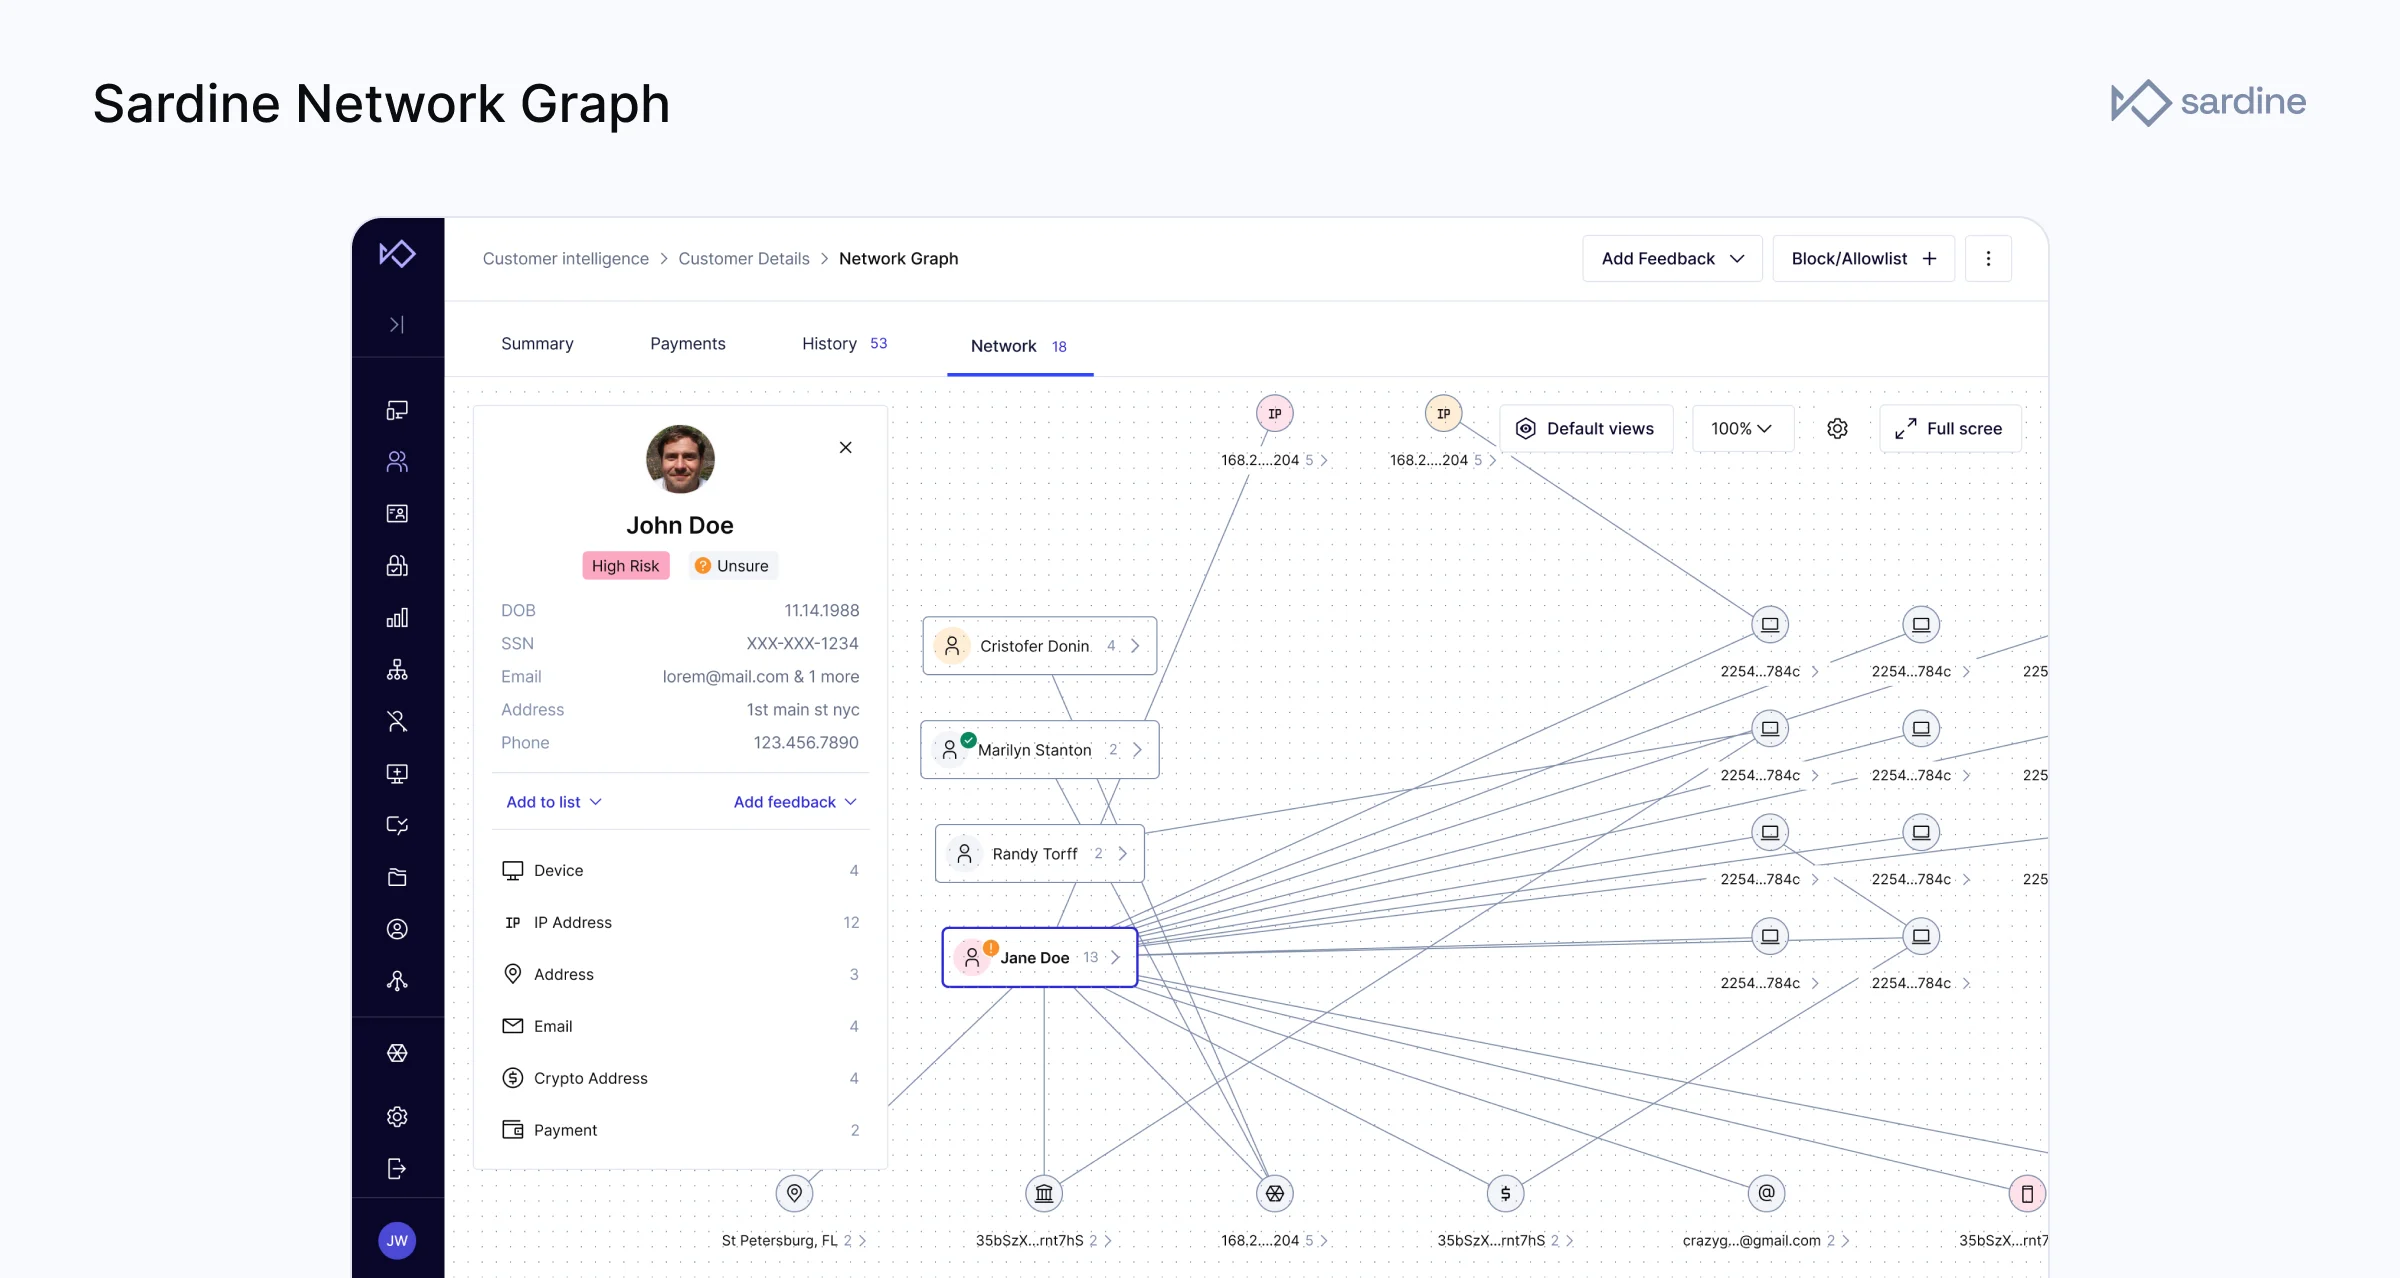Expand the Marilyn Stanton node connections
This screenshot has width=2400, height=1278.
tap(1136, 749)
